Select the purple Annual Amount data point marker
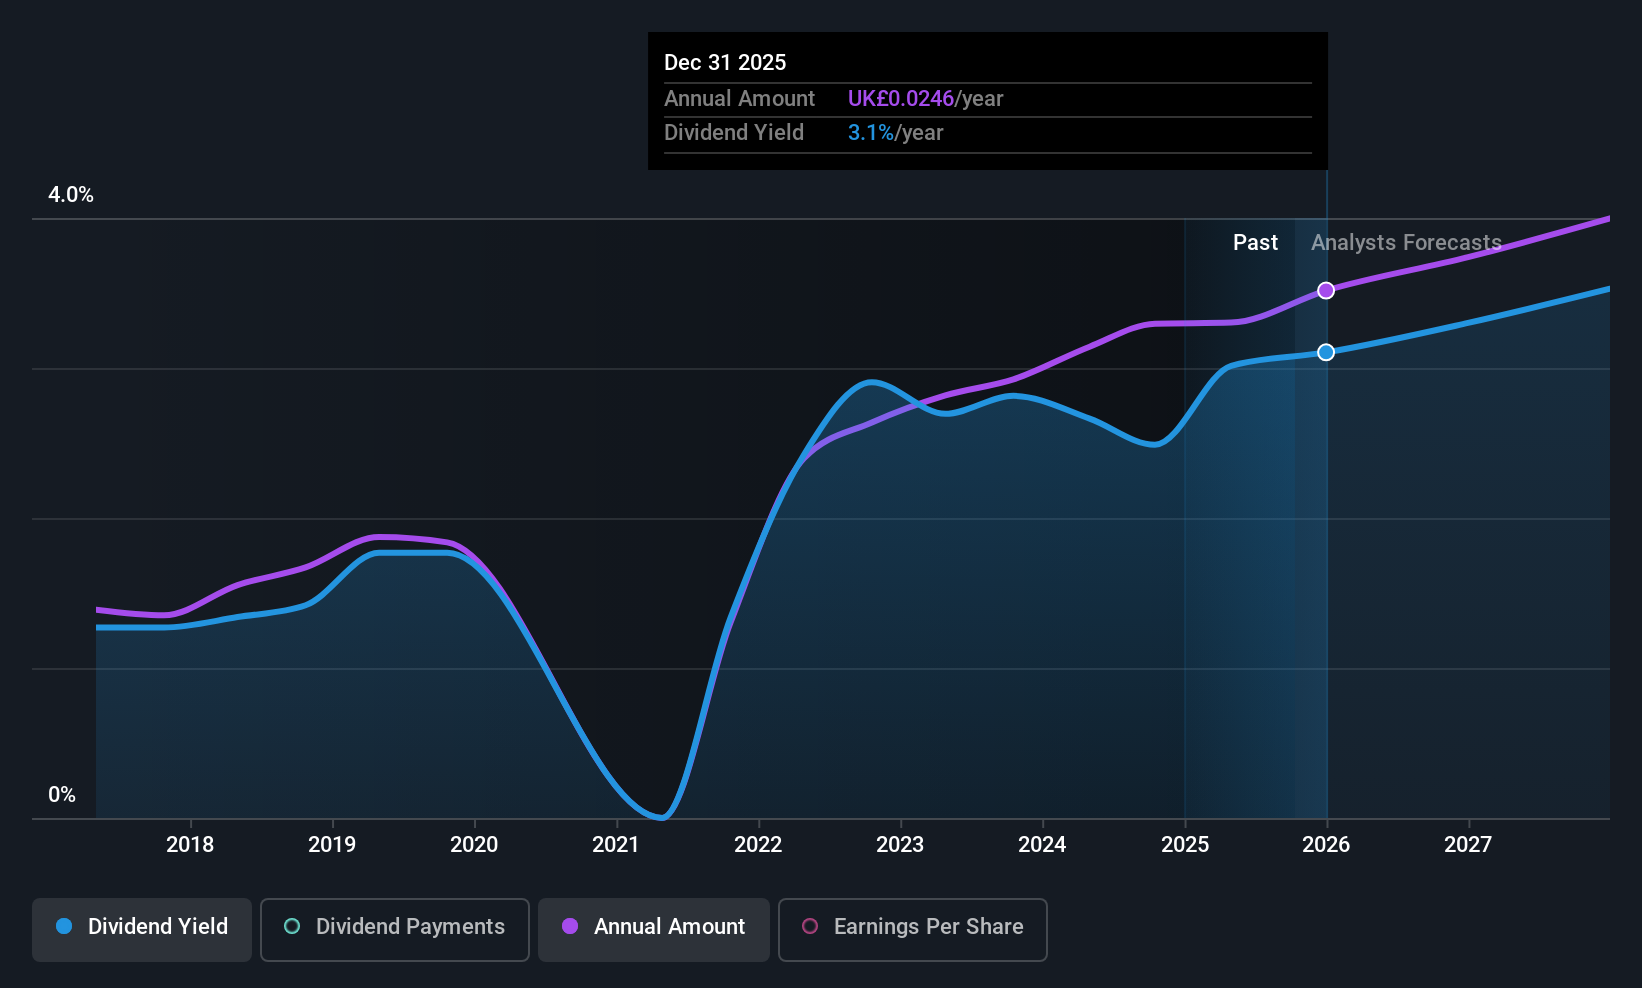The width and height of the screenshot is (1642, 988). pos(1326,290)
